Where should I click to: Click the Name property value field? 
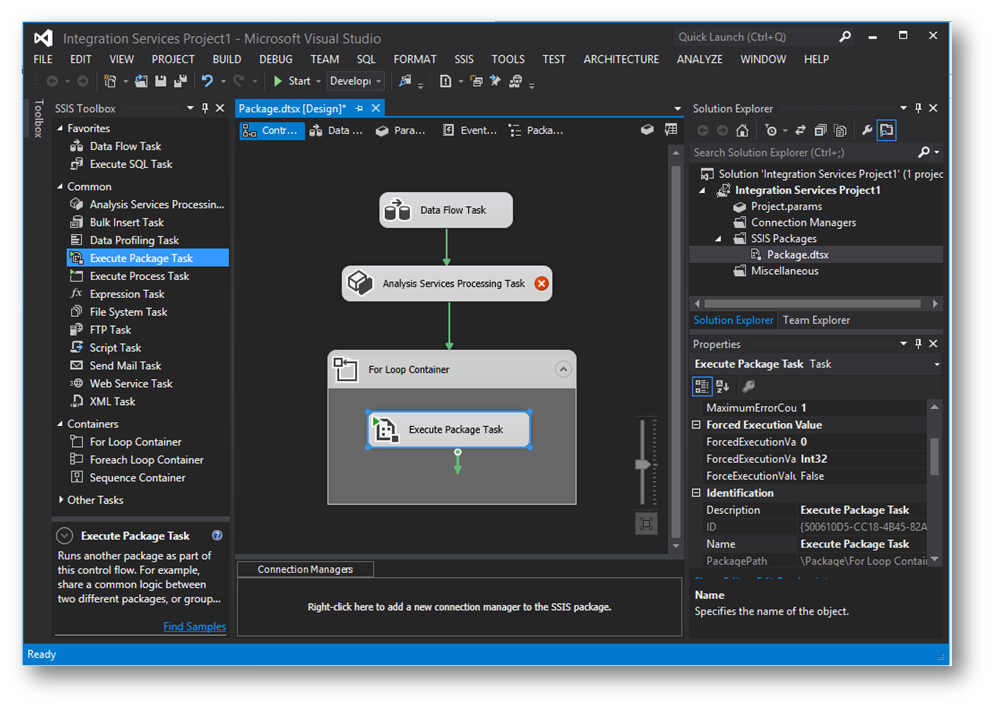tap(862, 544)
